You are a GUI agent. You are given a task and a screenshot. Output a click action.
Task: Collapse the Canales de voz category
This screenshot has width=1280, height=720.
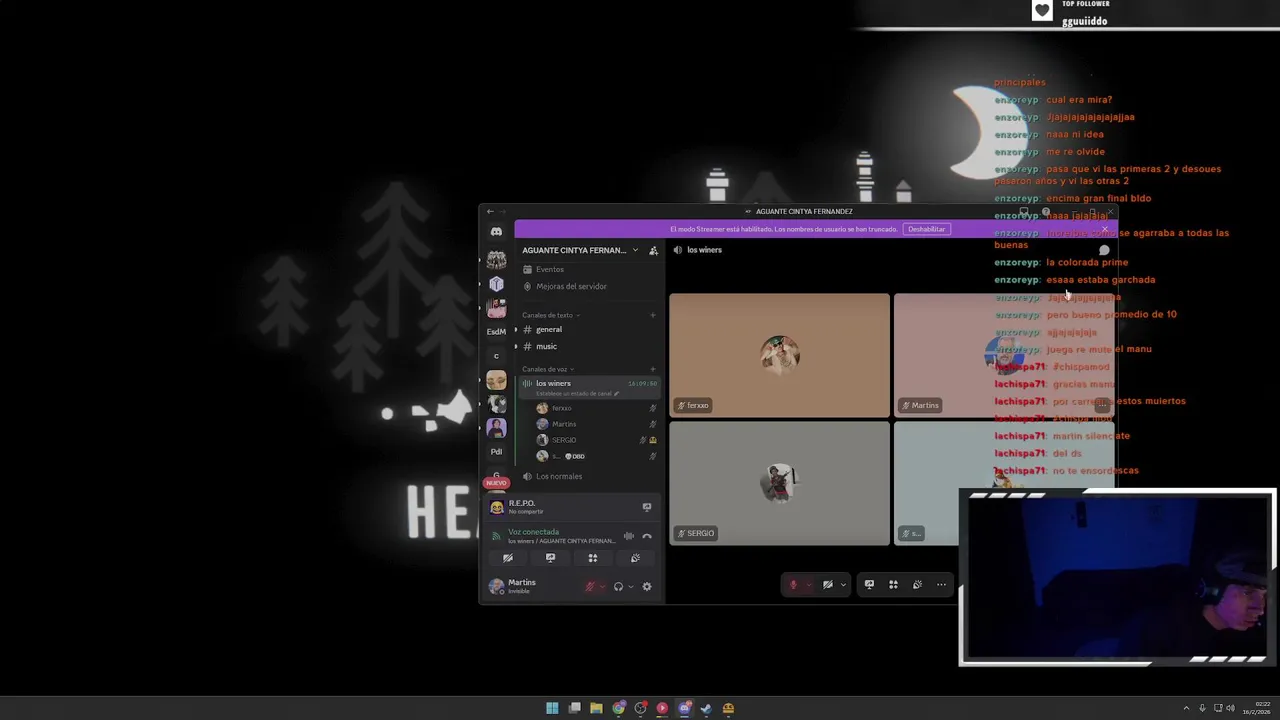click(x=548, y=369)
